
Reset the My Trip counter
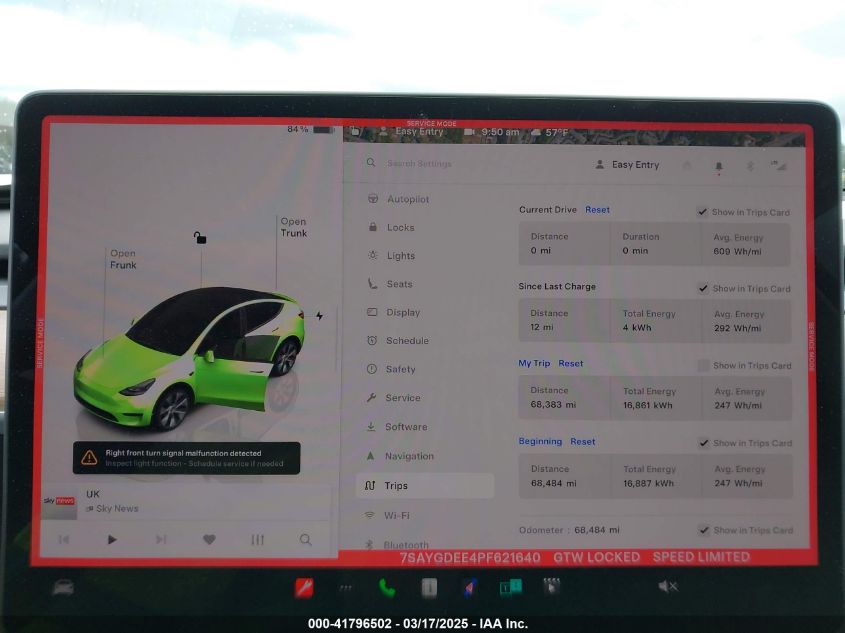coord(570,364)
